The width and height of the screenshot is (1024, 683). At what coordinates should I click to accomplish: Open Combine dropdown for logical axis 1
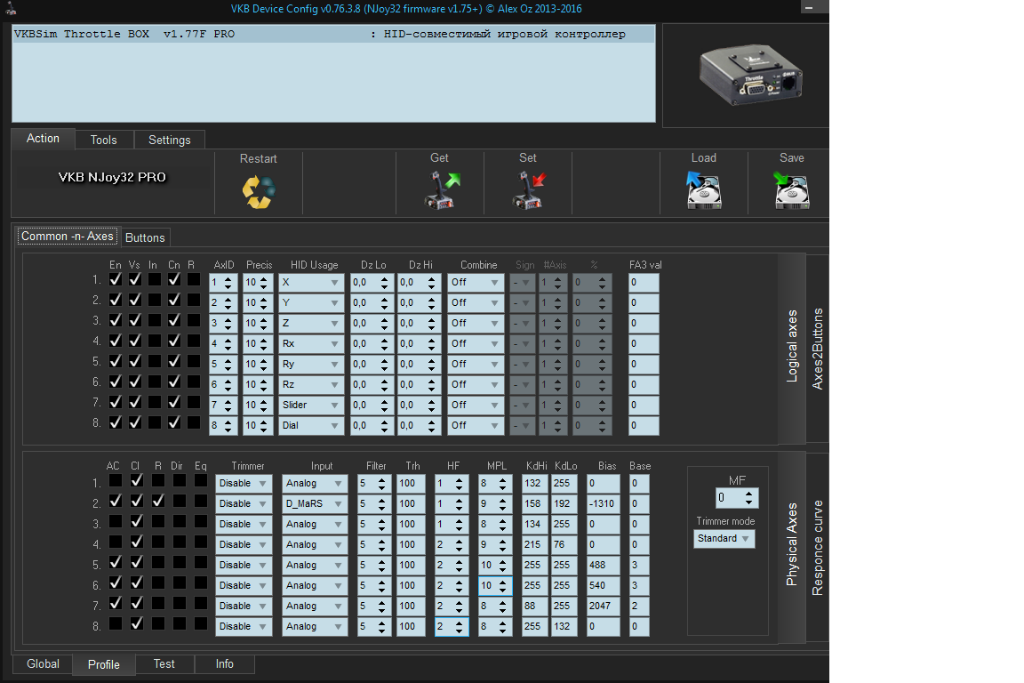click(475, 283)
